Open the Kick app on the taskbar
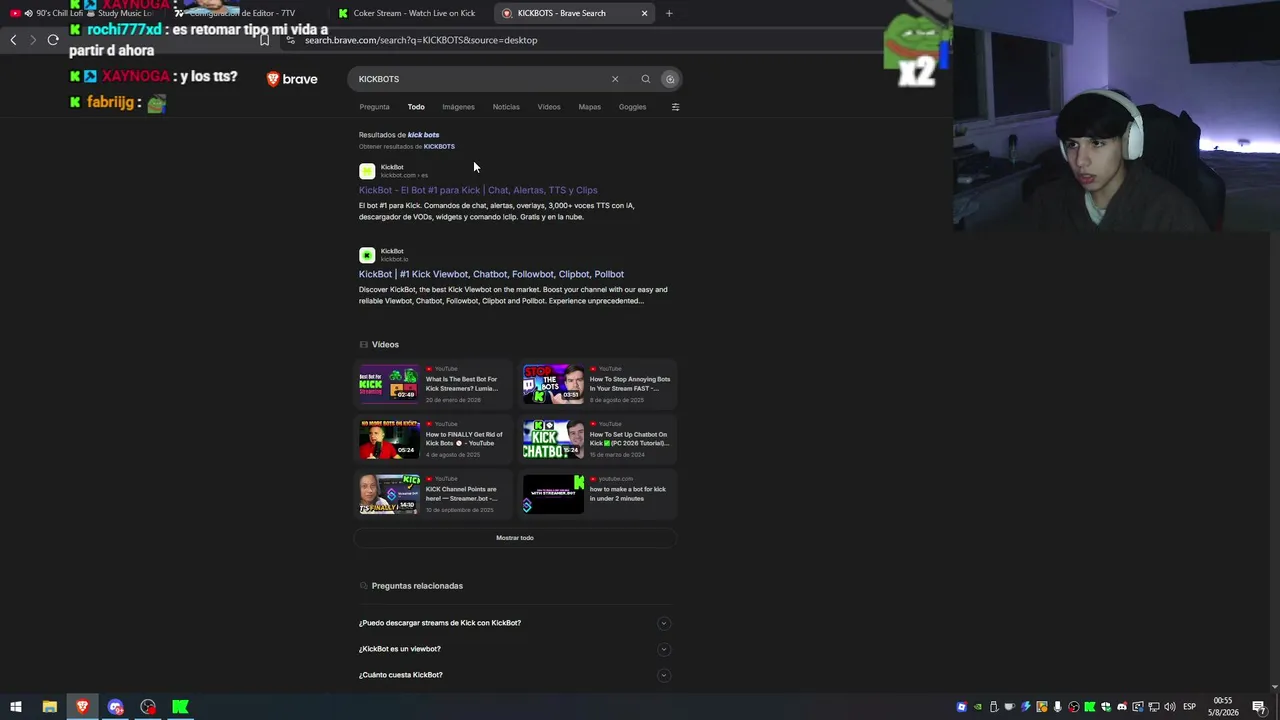Image resolution: width=1280 pixels, height=720 pixels. click(x=180, y=707)
